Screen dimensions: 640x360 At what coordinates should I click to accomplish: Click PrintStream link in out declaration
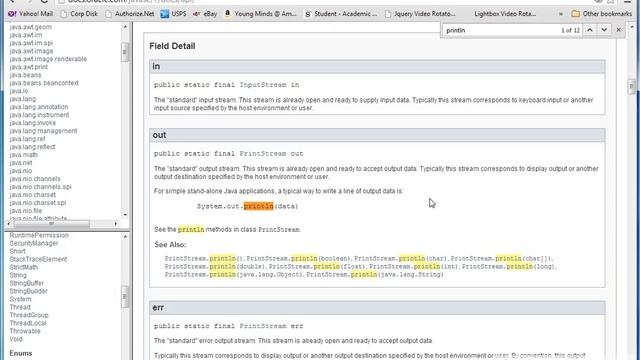click(x=263, y=154)
